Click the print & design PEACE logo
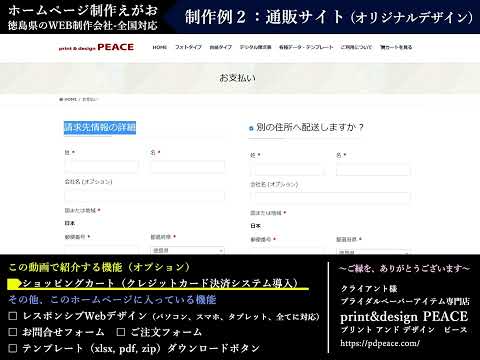480x360 pixels. pyautogui.click(x=96, y=47)
